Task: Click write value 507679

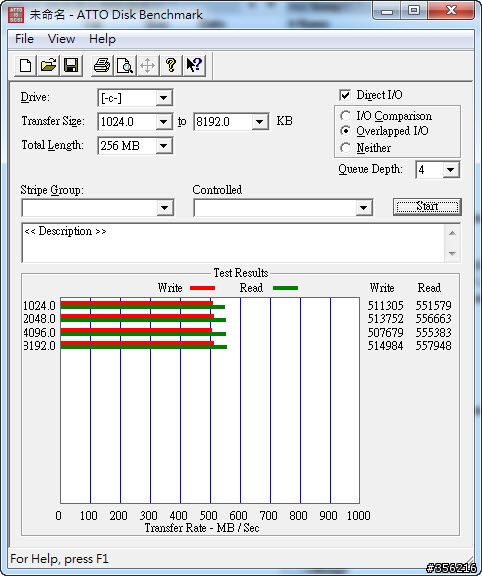Action: point(385,332)
